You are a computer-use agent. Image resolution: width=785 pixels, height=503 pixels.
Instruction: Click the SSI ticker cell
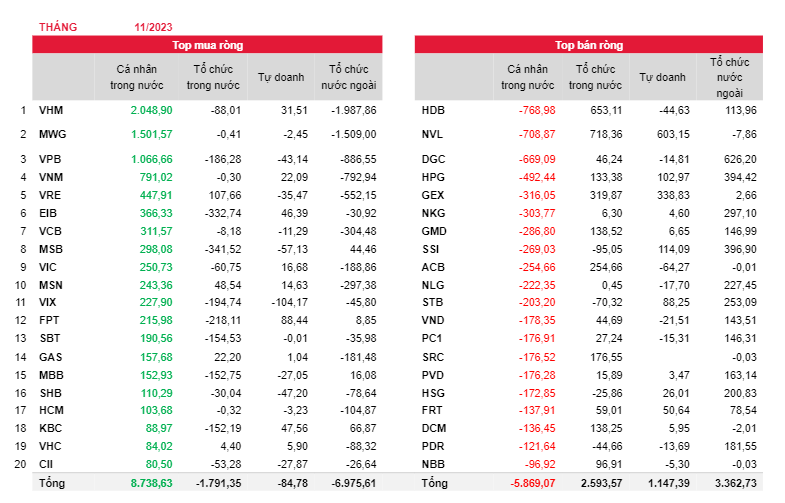(431, 248)
